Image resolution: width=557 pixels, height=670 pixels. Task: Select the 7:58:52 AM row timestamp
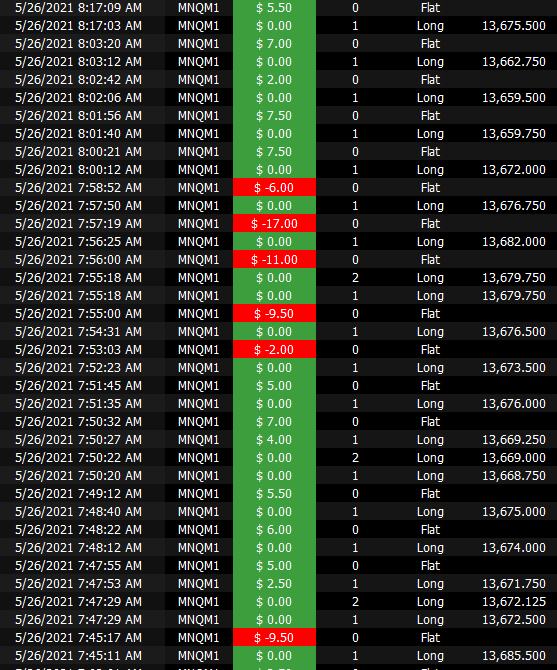78,188
